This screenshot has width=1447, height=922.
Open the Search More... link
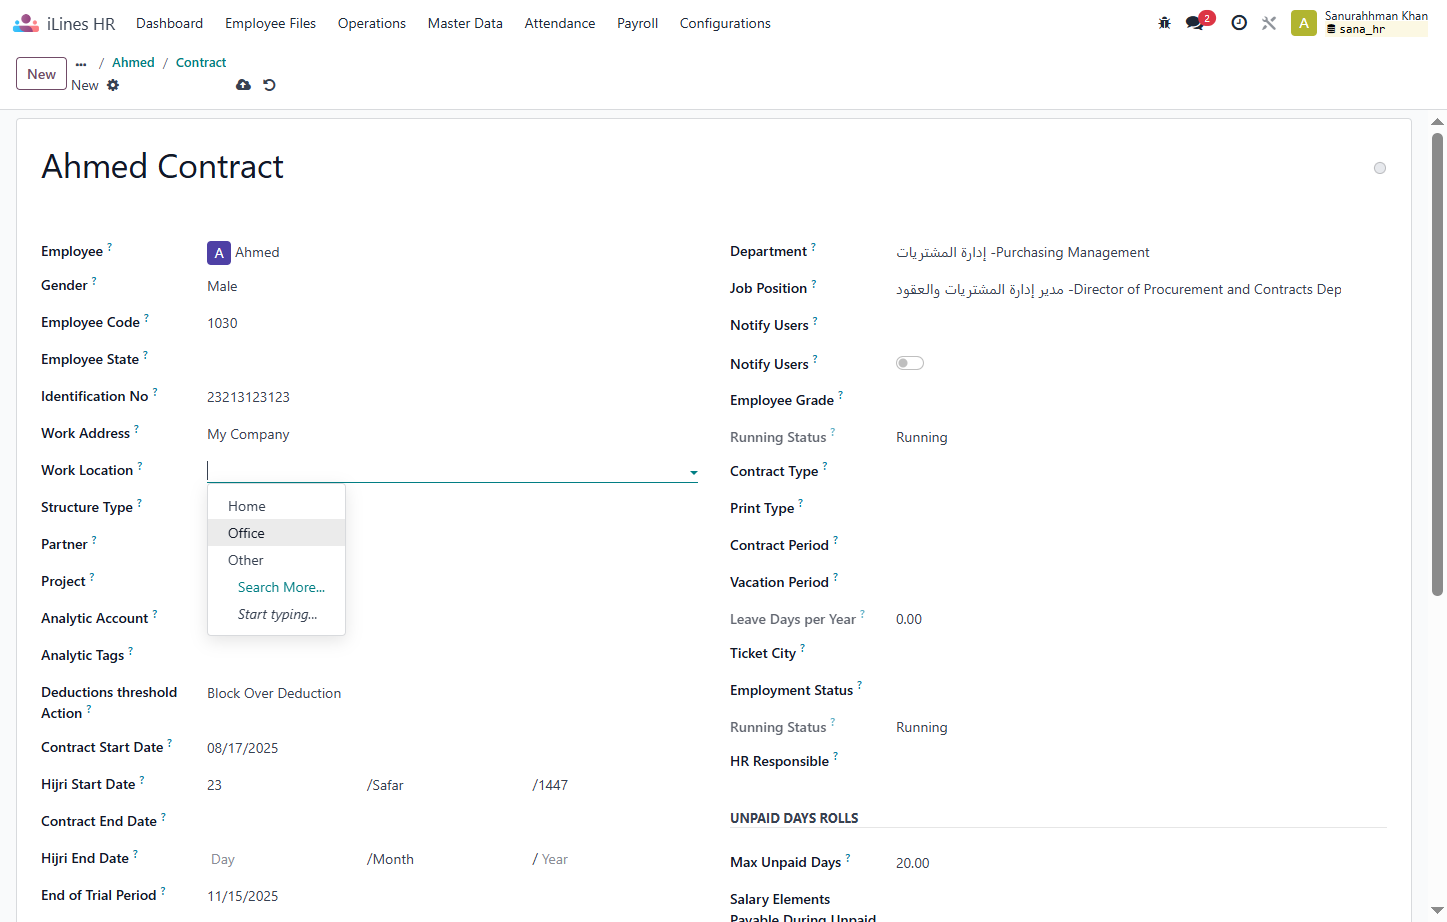[281, 587]
